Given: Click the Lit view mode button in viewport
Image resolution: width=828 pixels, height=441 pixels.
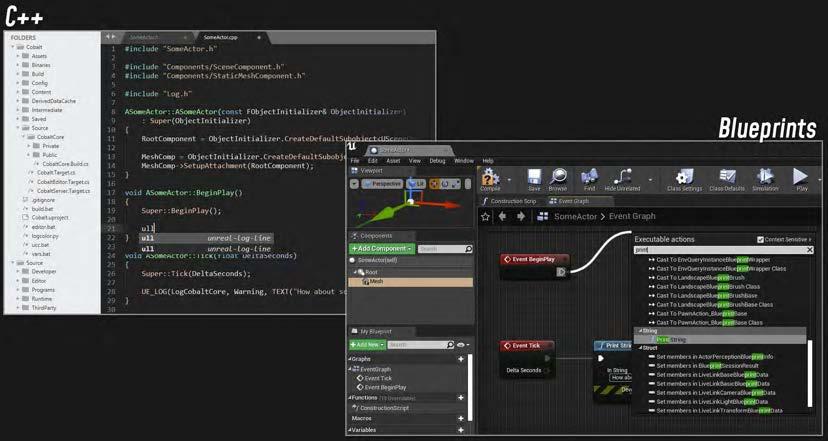Looking at the screenshot, I should pos(415,184).
